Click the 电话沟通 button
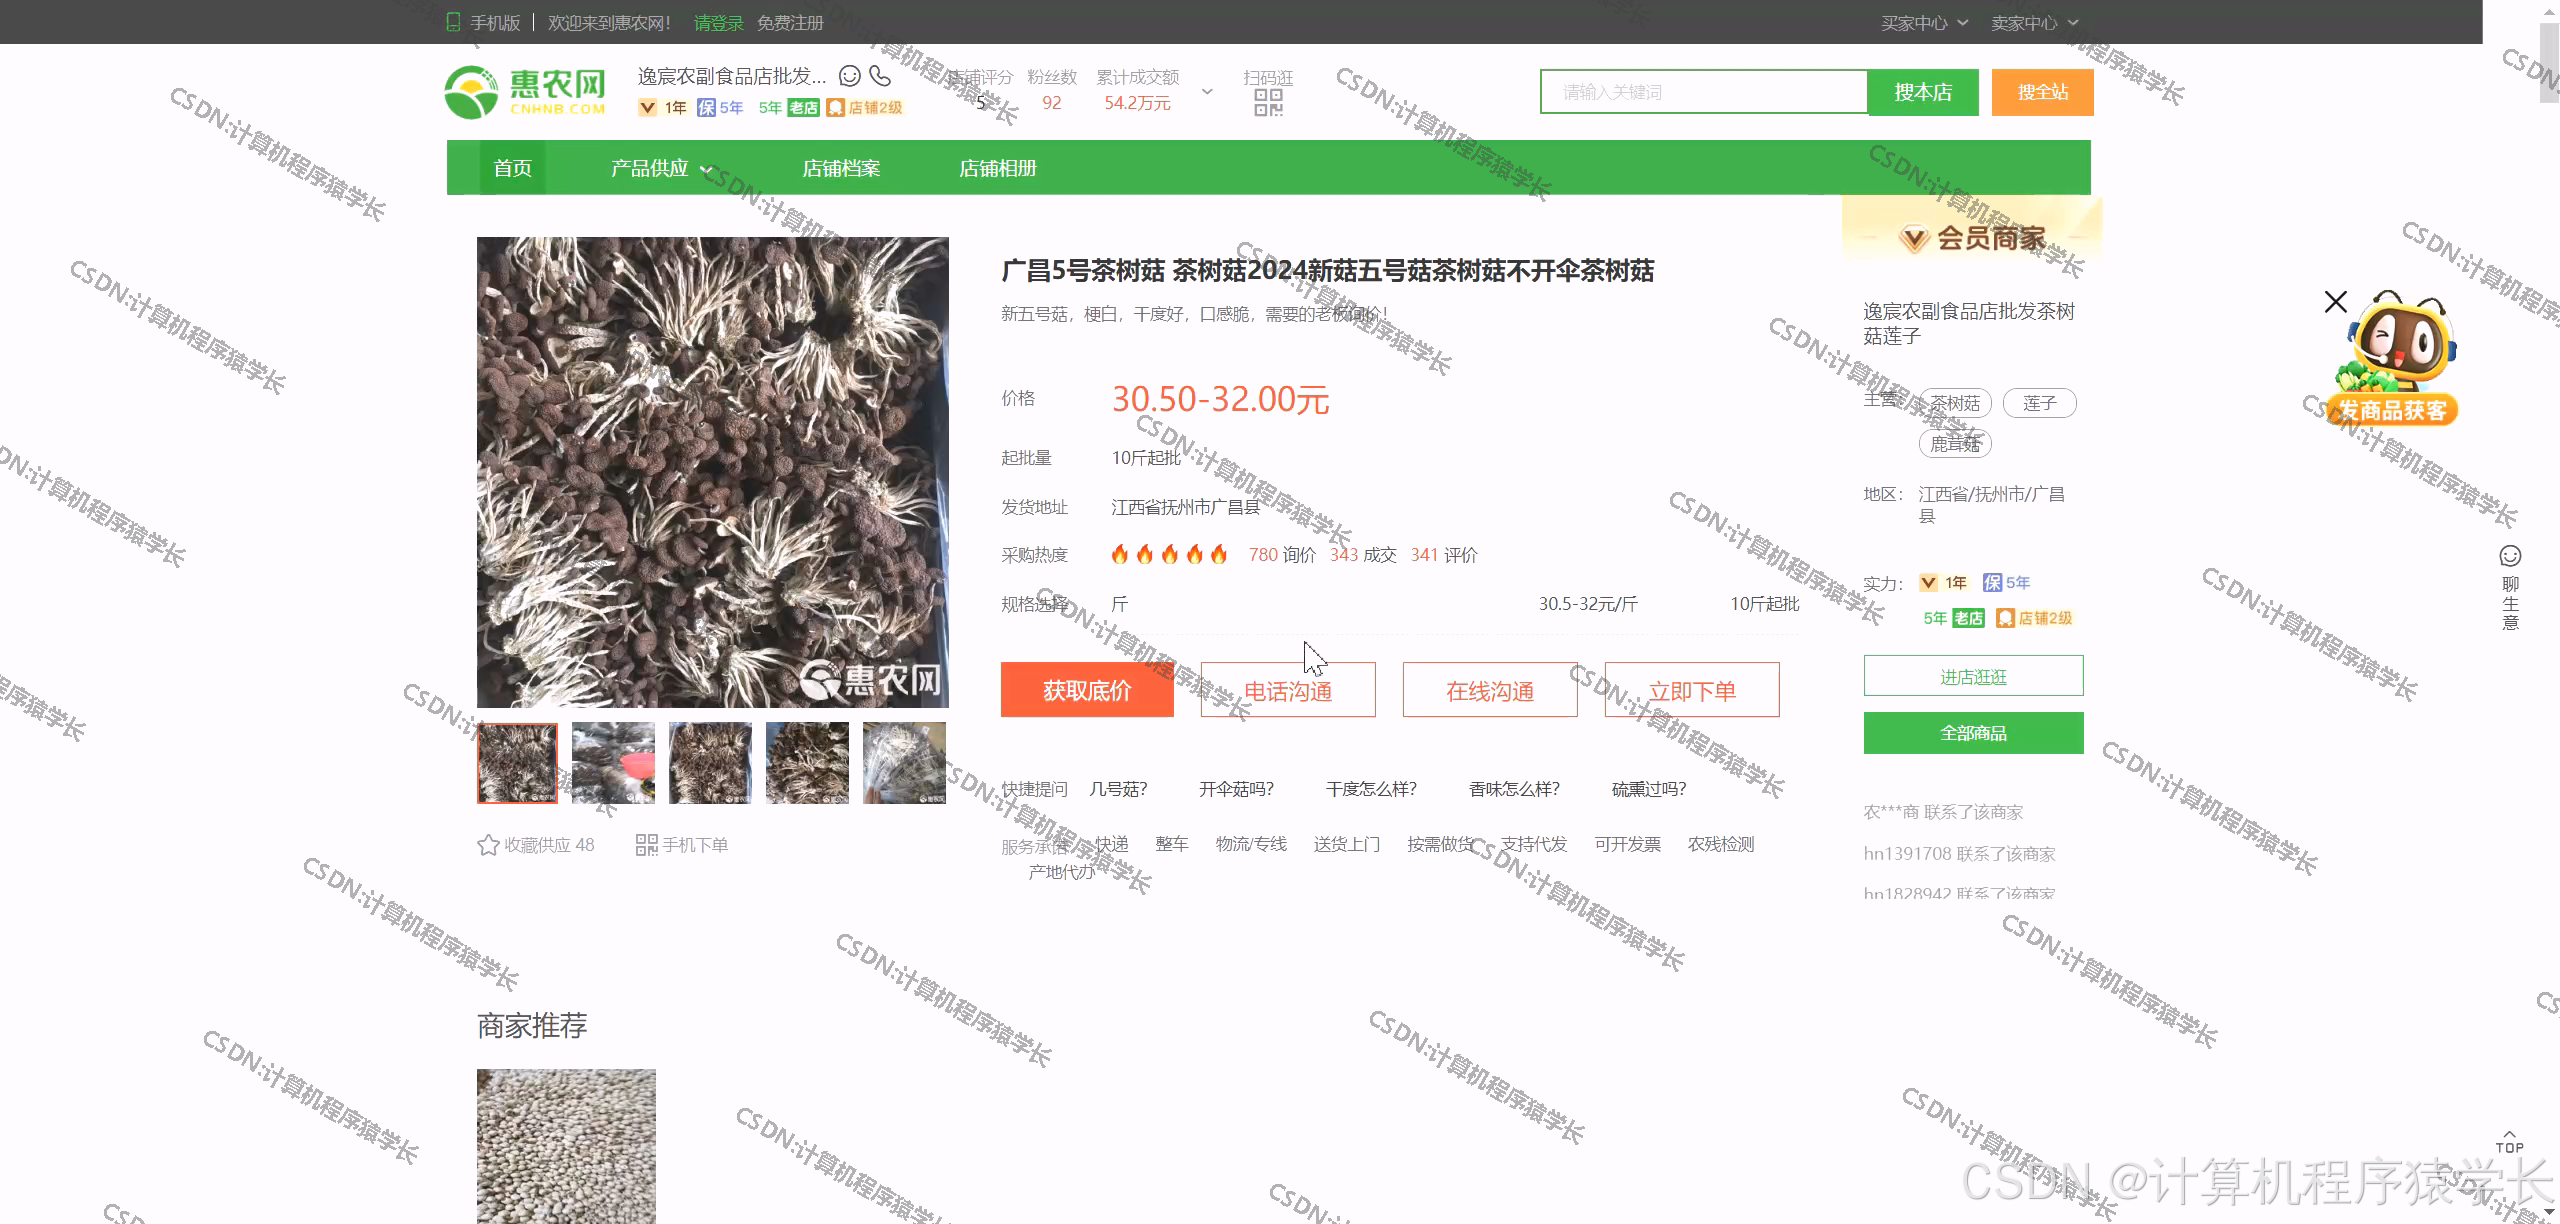Image resolution: width=2560 pixels, height=1224 pixels. point(1288,690)
